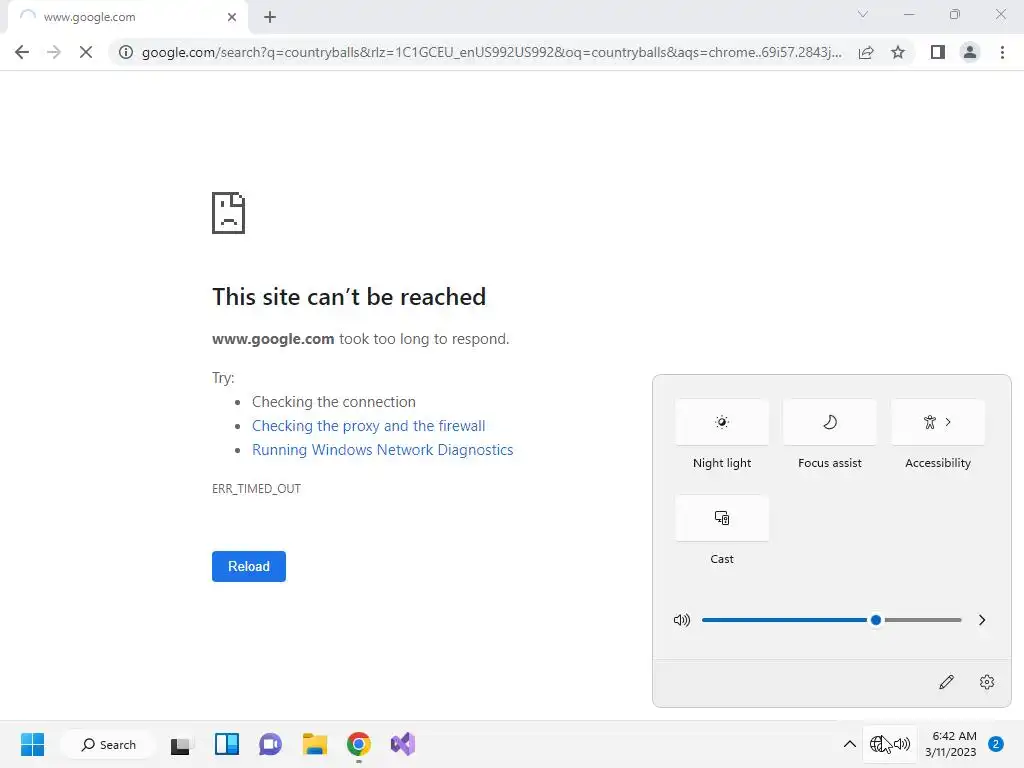Click the taskbar Search box
The image size is (1024, 768).
pyautogui.click(x=108, y=744)
